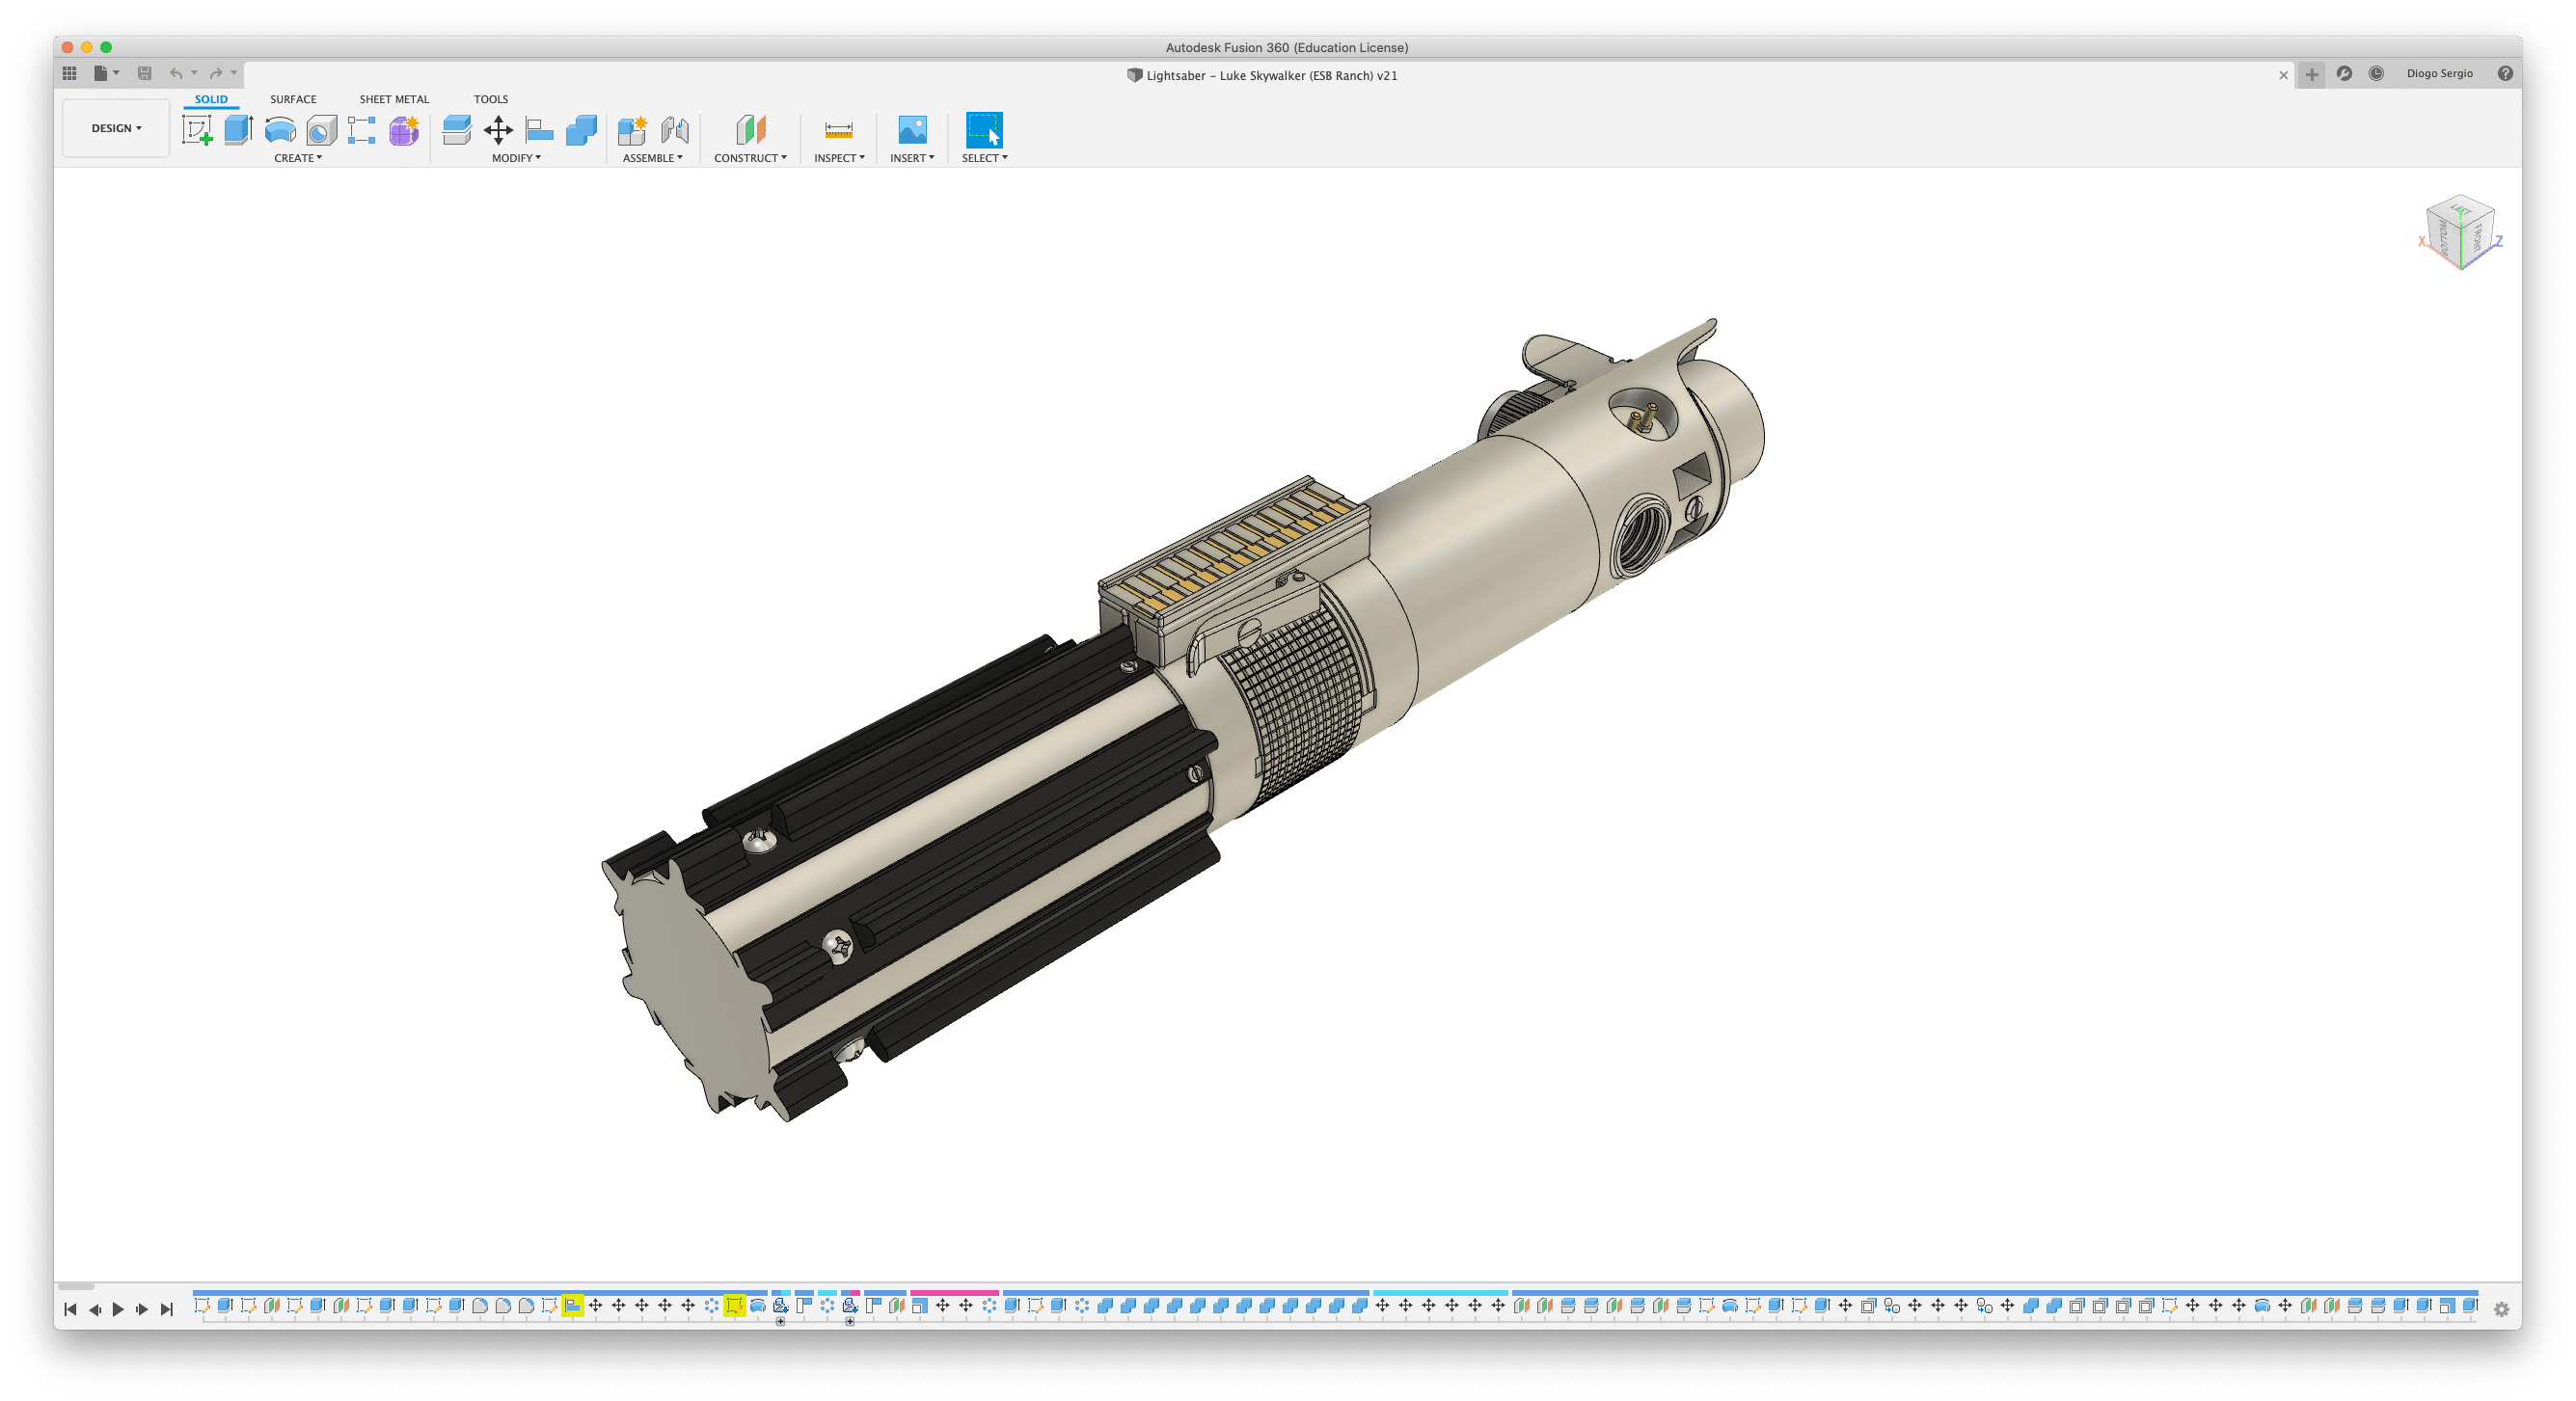
Task: Expand the INSERT menu
Action: pyautogui.click(x=912, y=158)
